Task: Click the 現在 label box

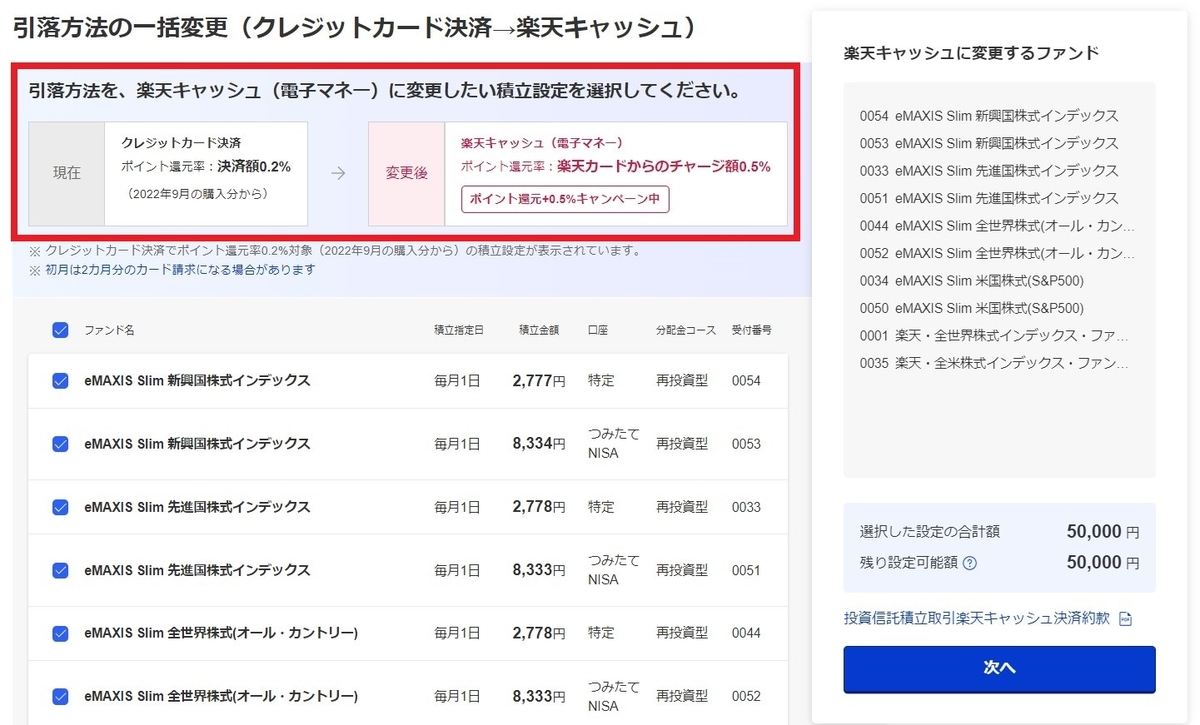Action: (x=67, y=173)
